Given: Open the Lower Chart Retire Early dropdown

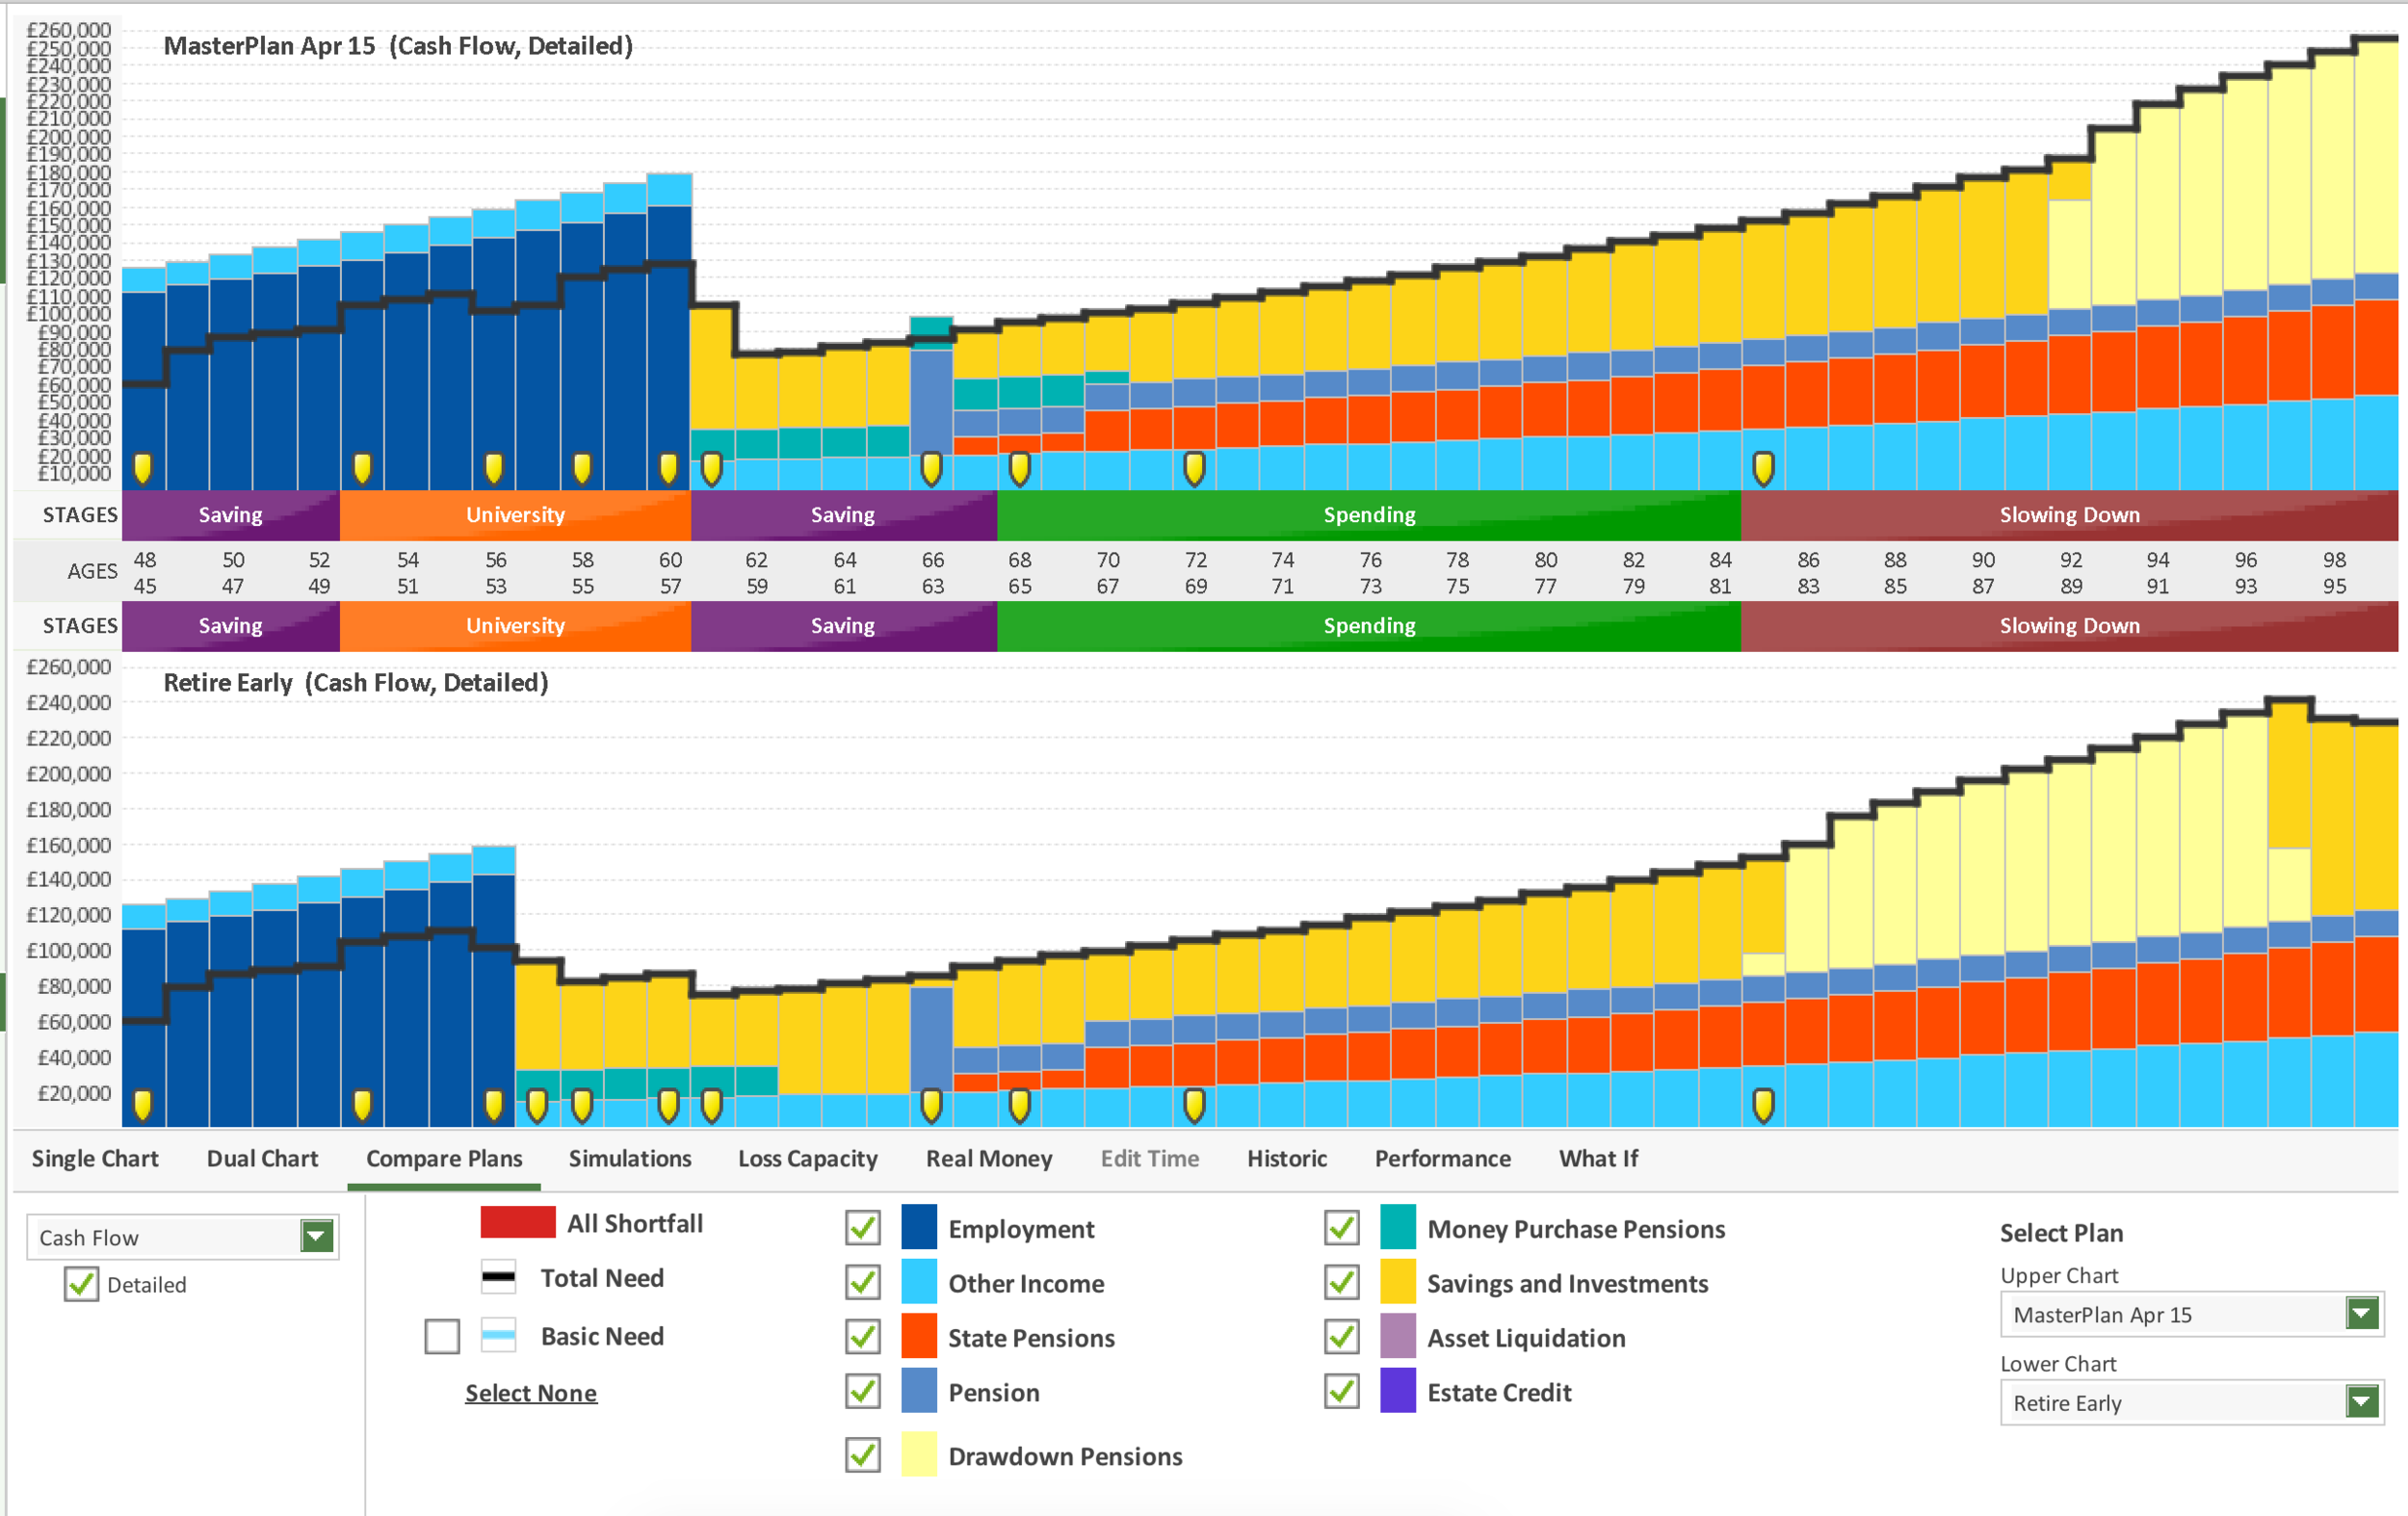Looking at the screenshot, I should (2362, 1402).
